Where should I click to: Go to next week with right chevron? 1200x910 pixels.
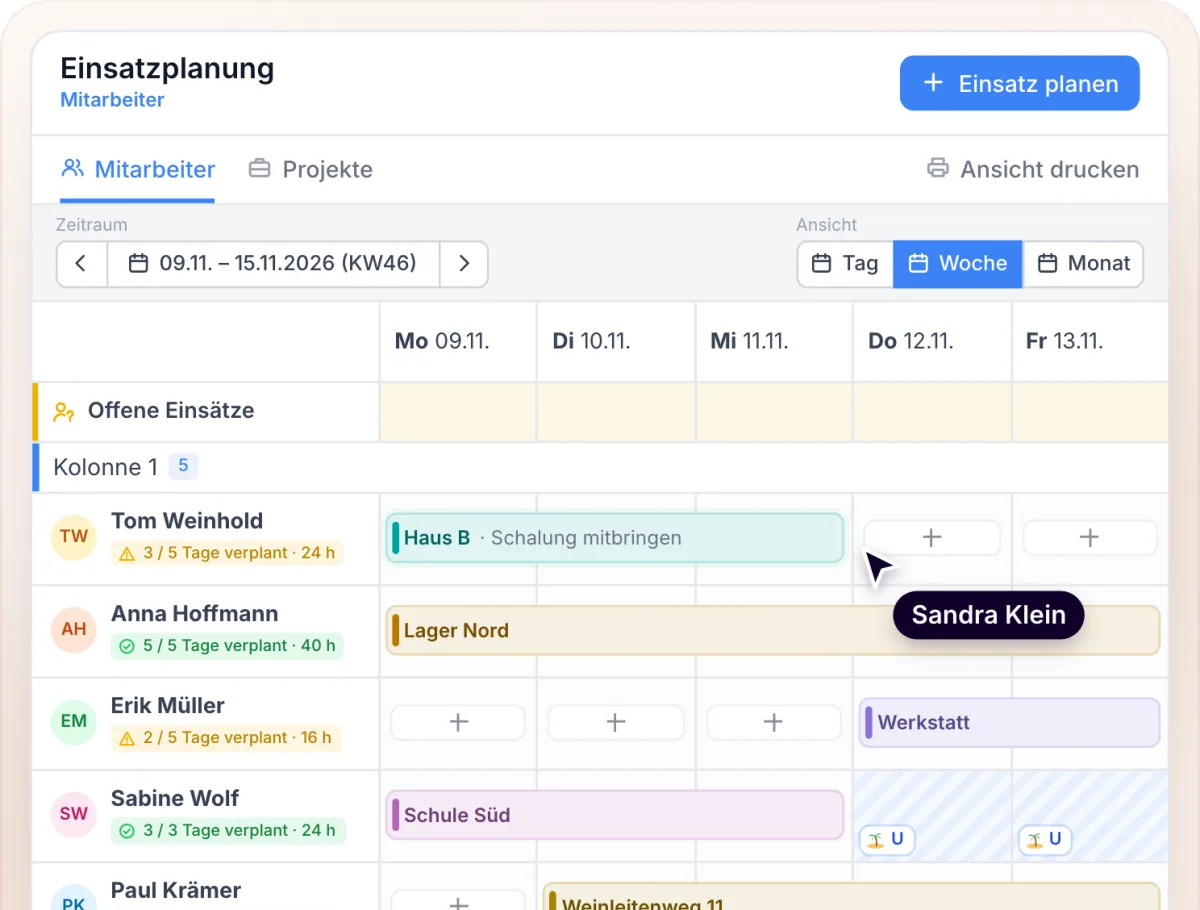tap(464, 264)
